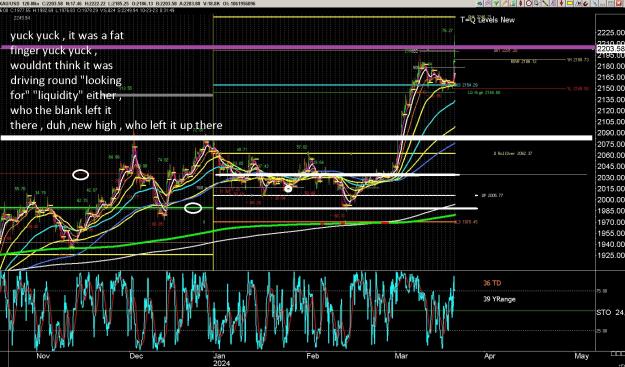Click the green bars toolbar icon
The width and height of the screenshot is (625, 367).
513,3
